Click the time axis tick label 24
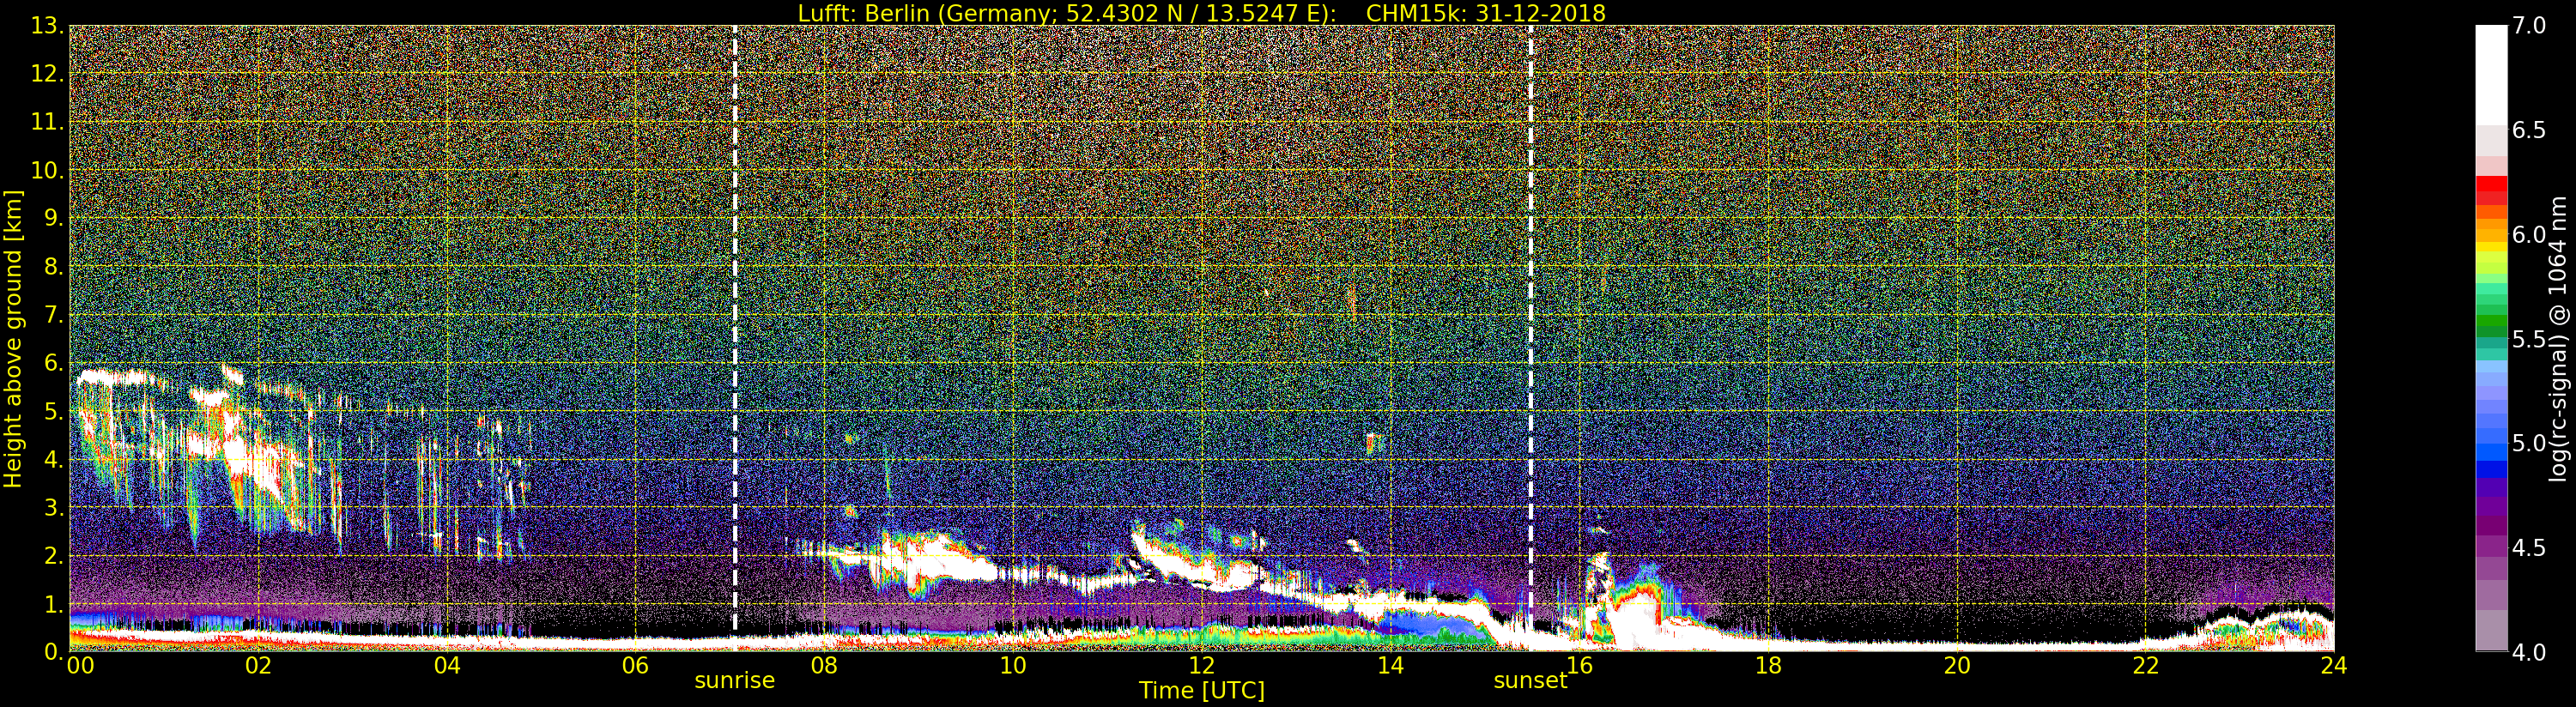The image size is (2576, 707). pos(2333,666)
